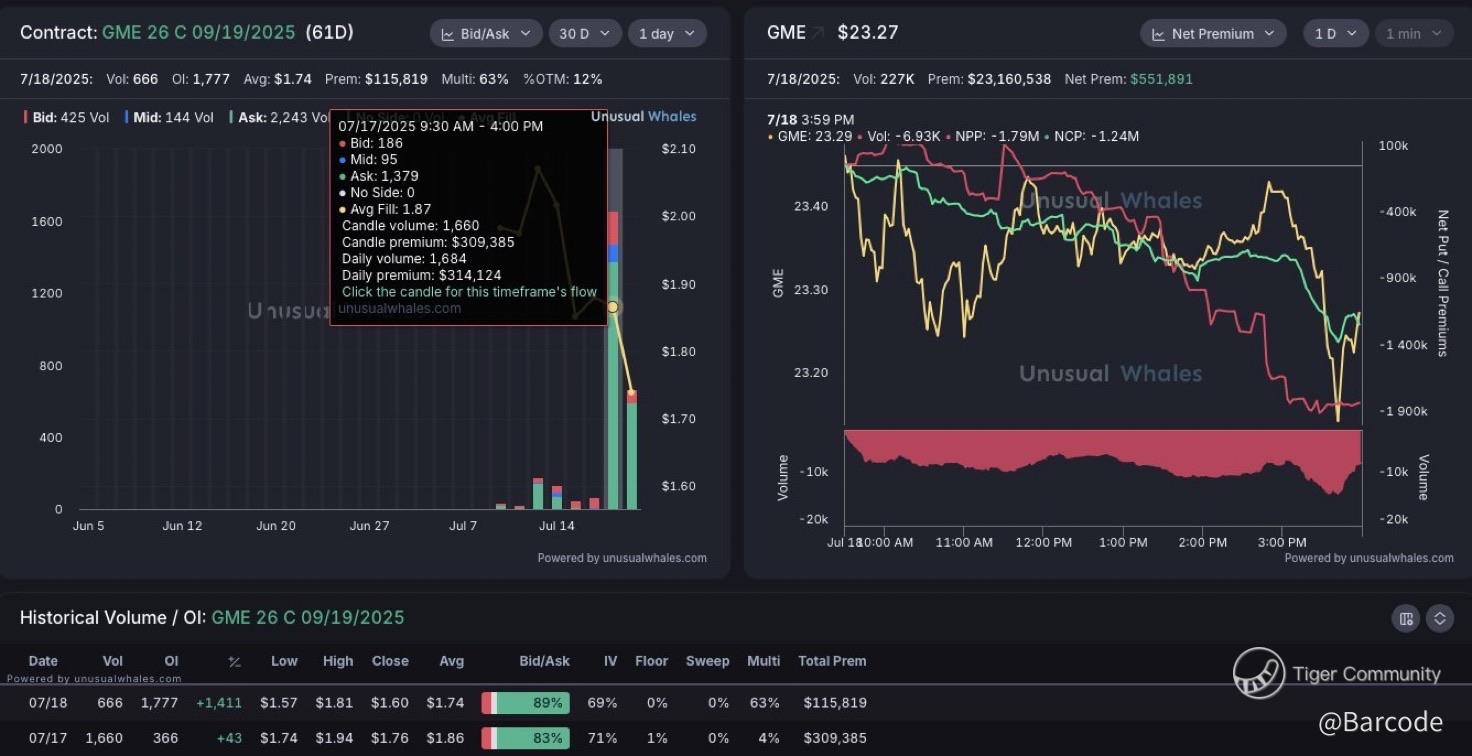Viewport: 1472px width, 756px height.
Task: Sort table by Vol column header
Action: click(x=113, y=661)
